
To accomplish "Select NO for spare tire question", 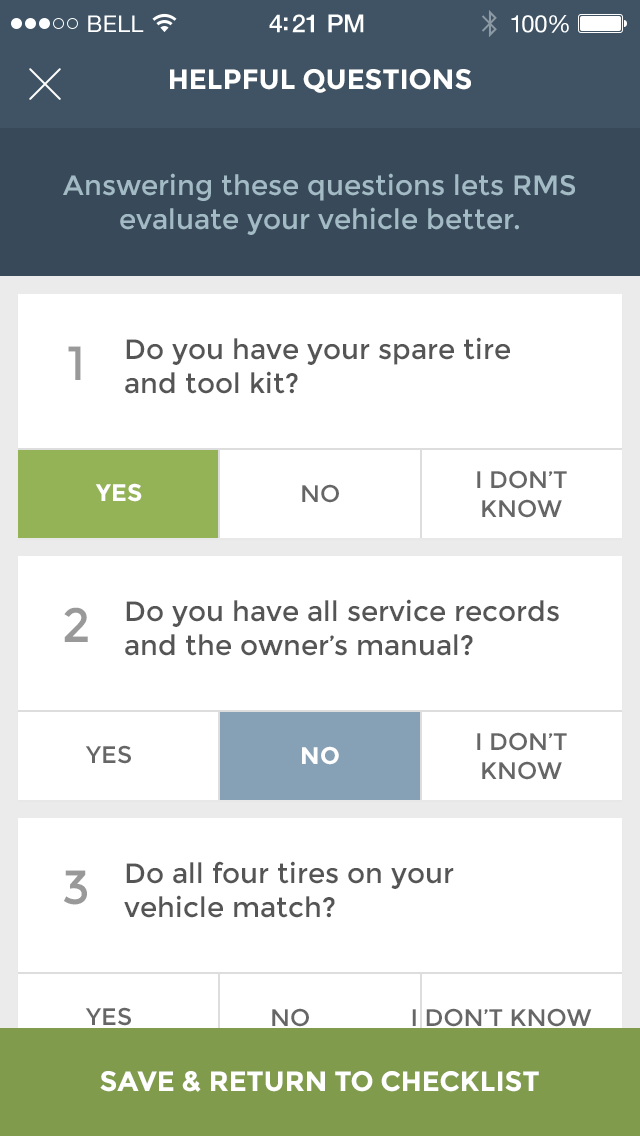I will point(320,494).
